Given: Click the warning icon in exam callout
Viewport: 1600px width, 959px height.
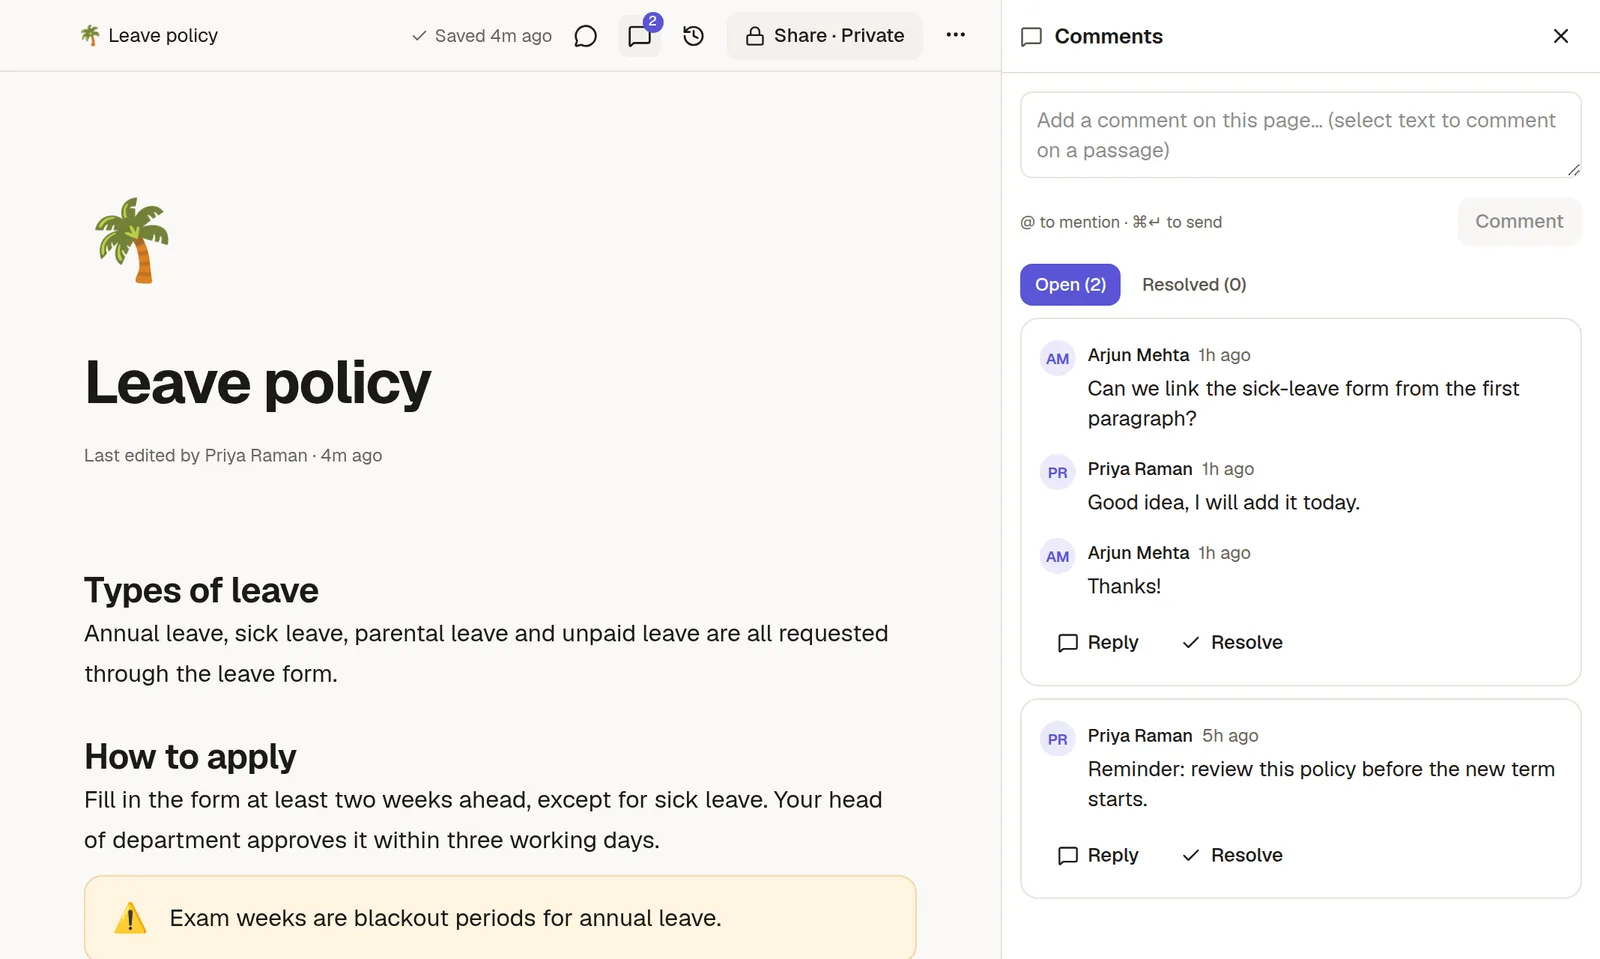Looking at the screenshot, I should point(130,918).
